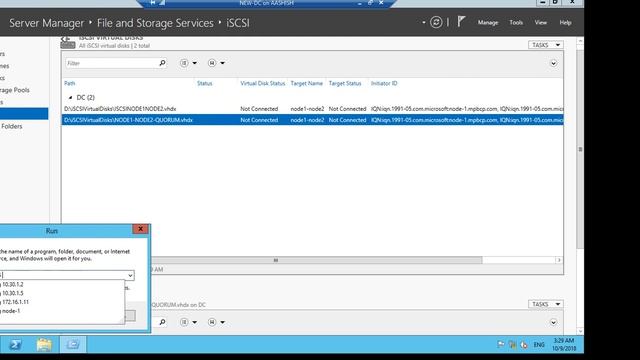The image size is (640, 360).
Task: Open the lower panel saved queries dropdown
Action: coord(216,322)
